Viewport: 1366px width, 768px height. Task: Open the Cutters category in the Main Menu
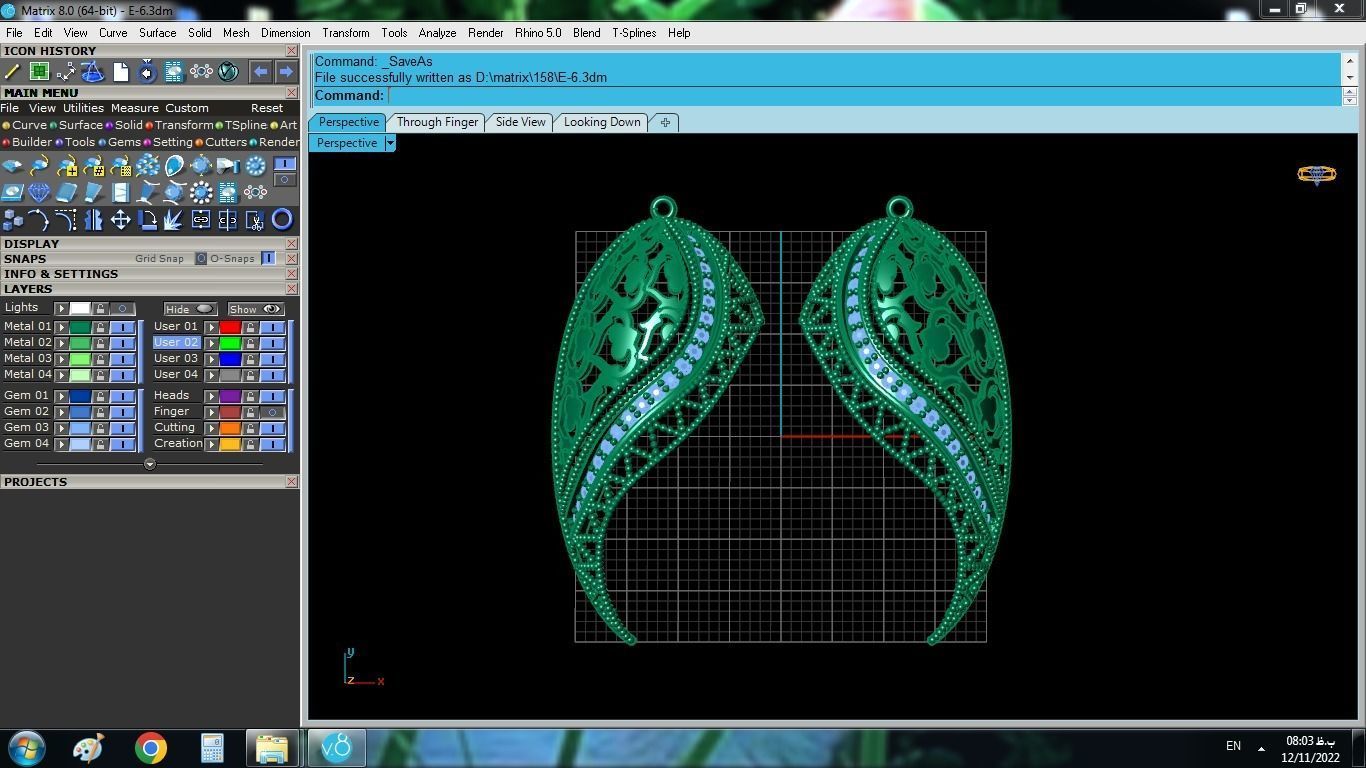221,142
